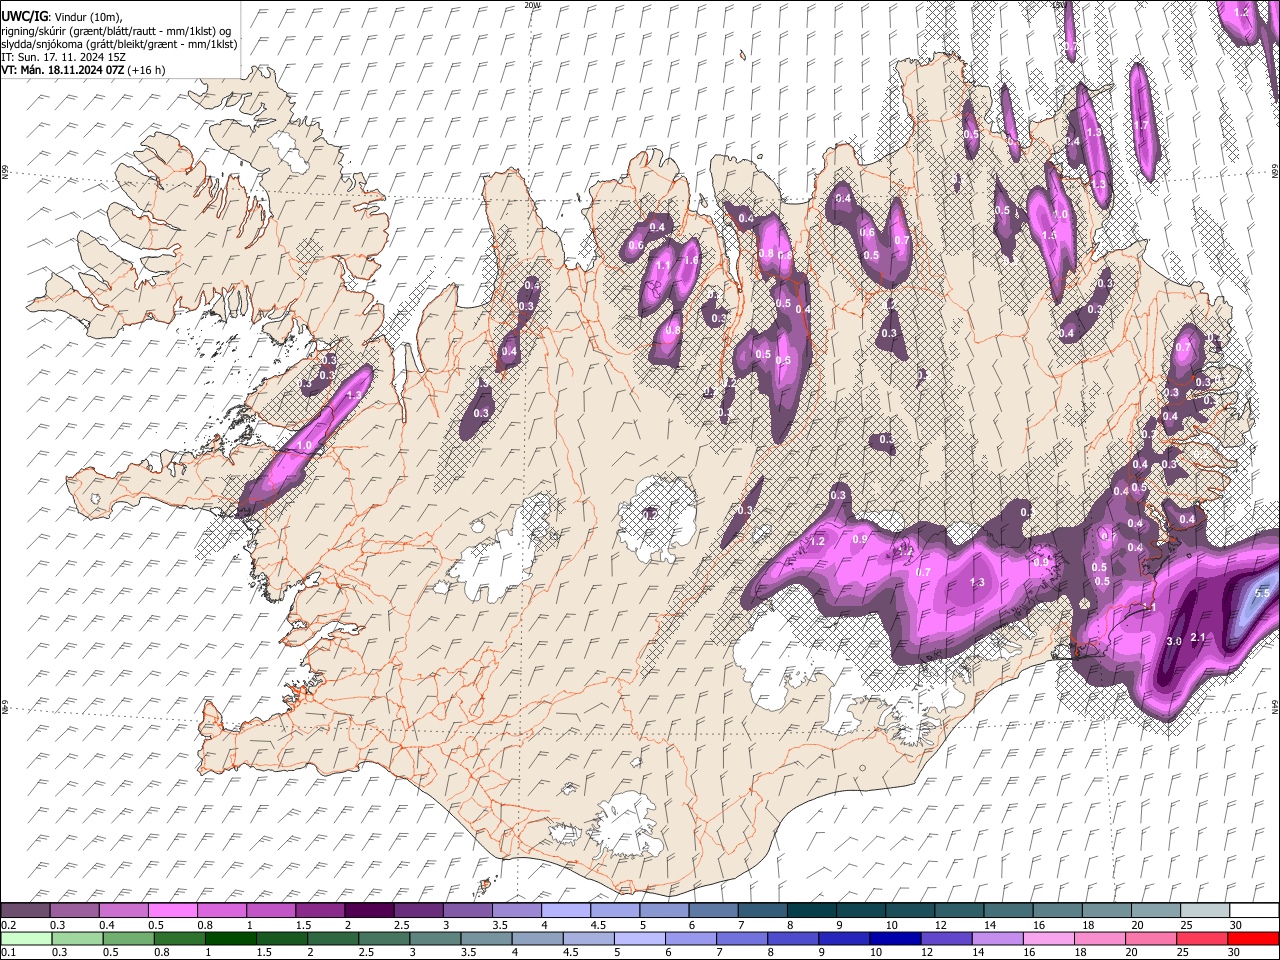
Task: Select the 3.0 precipitation value label
Action: click(1174, 640)
